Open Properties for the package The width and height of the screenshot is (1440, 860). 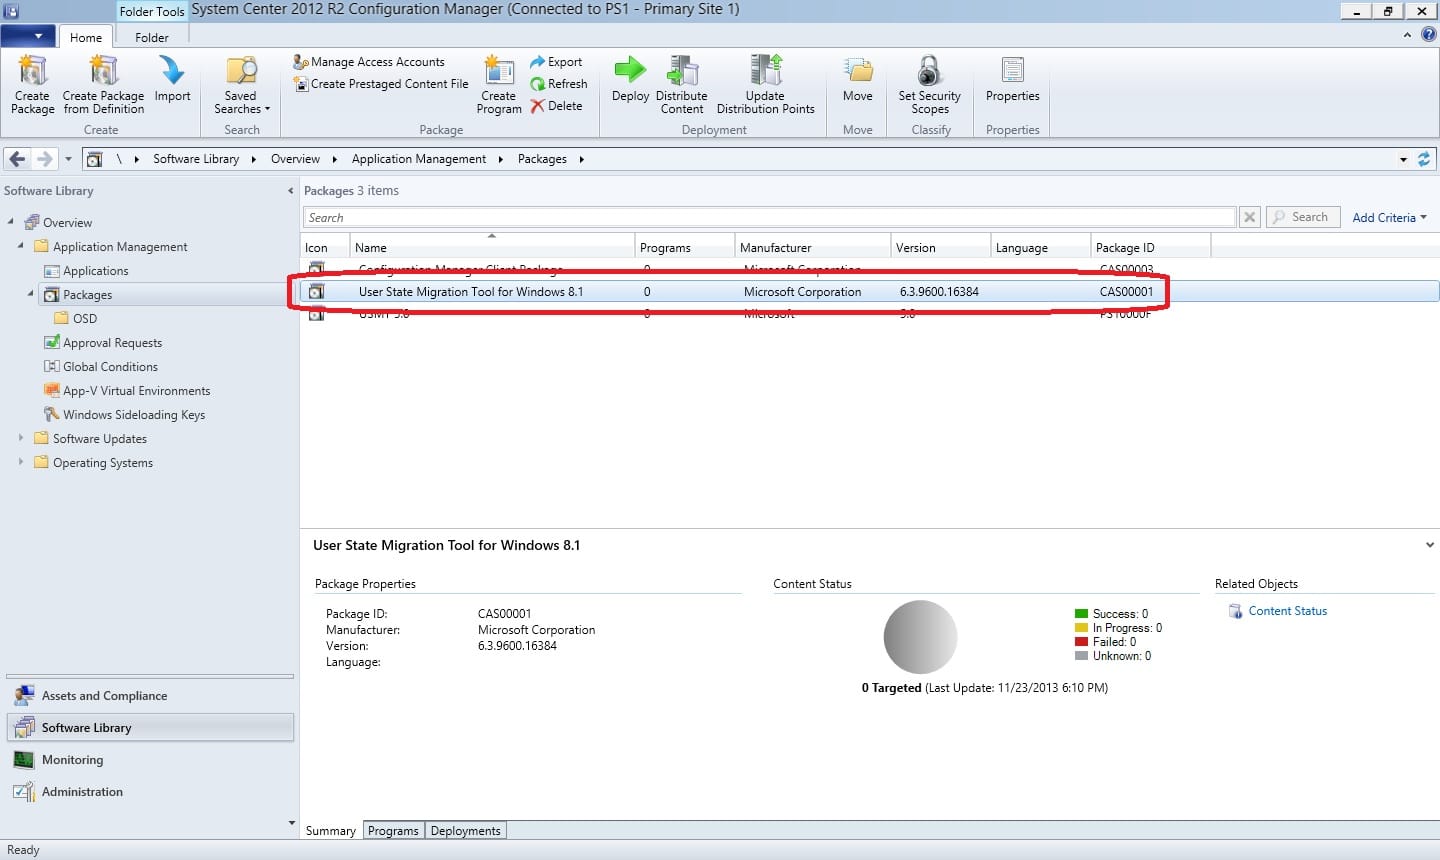(x=1012, y=85)
